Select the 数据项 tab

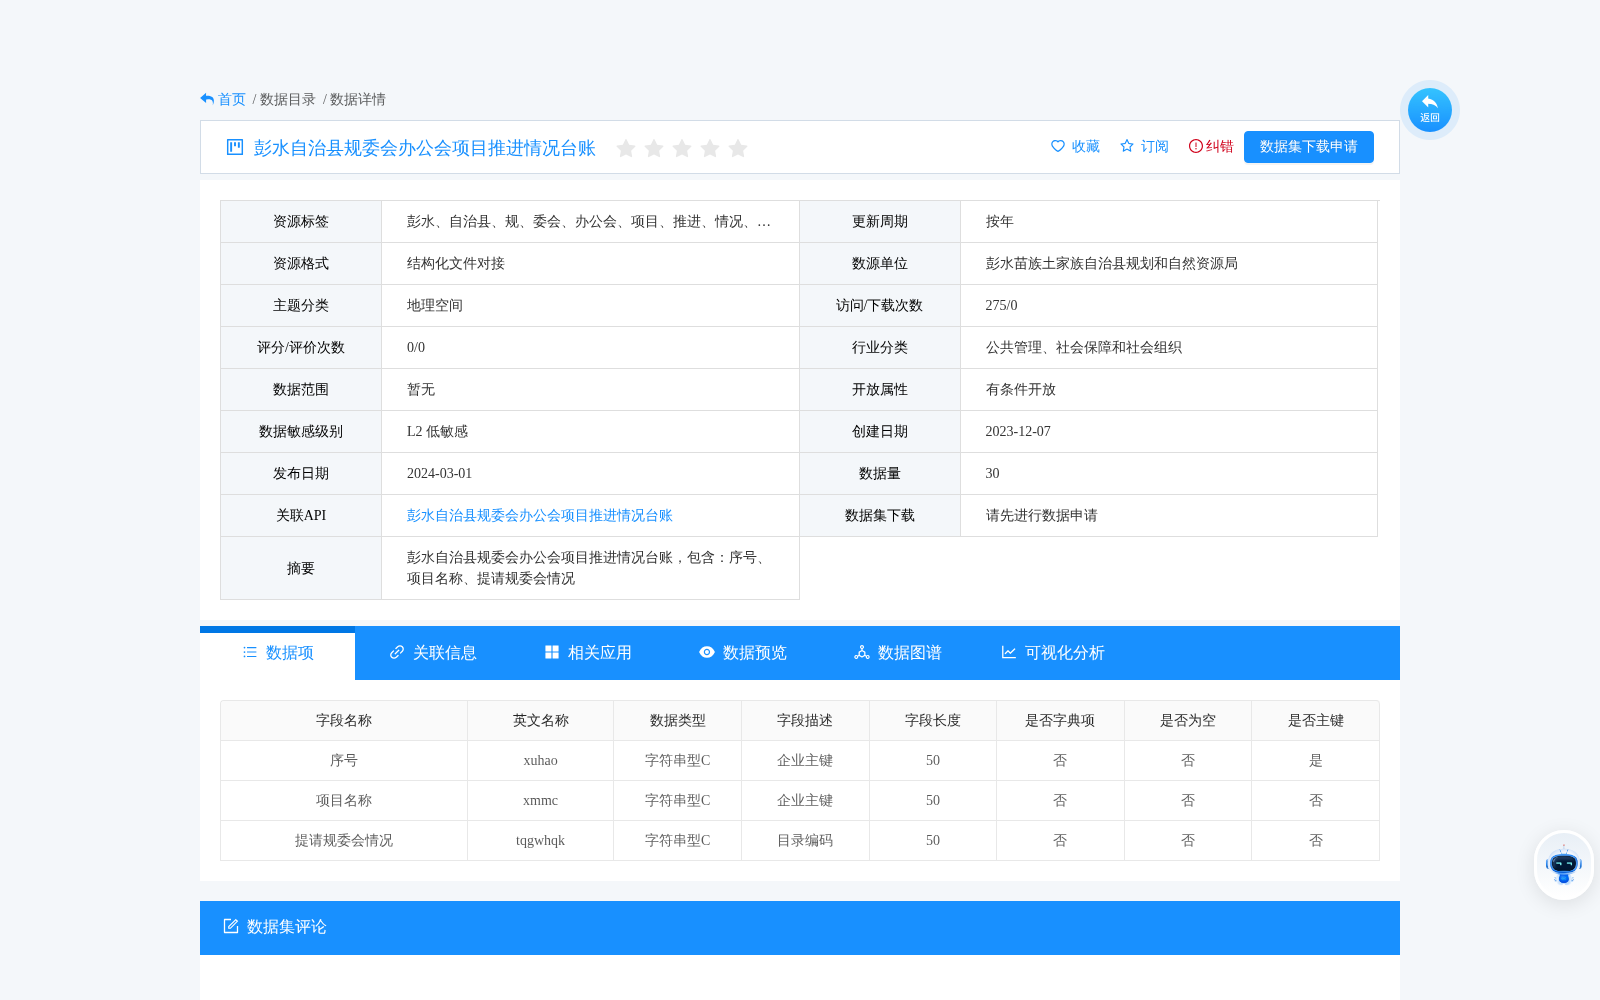278,653
